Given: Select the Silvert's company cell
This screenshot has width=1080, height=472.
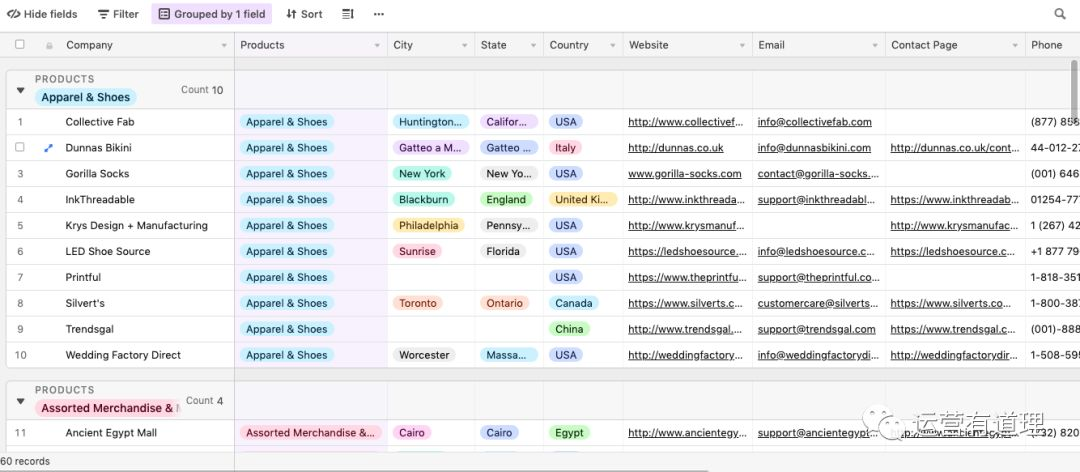Looking at the screenshot, I should point(85,303).
